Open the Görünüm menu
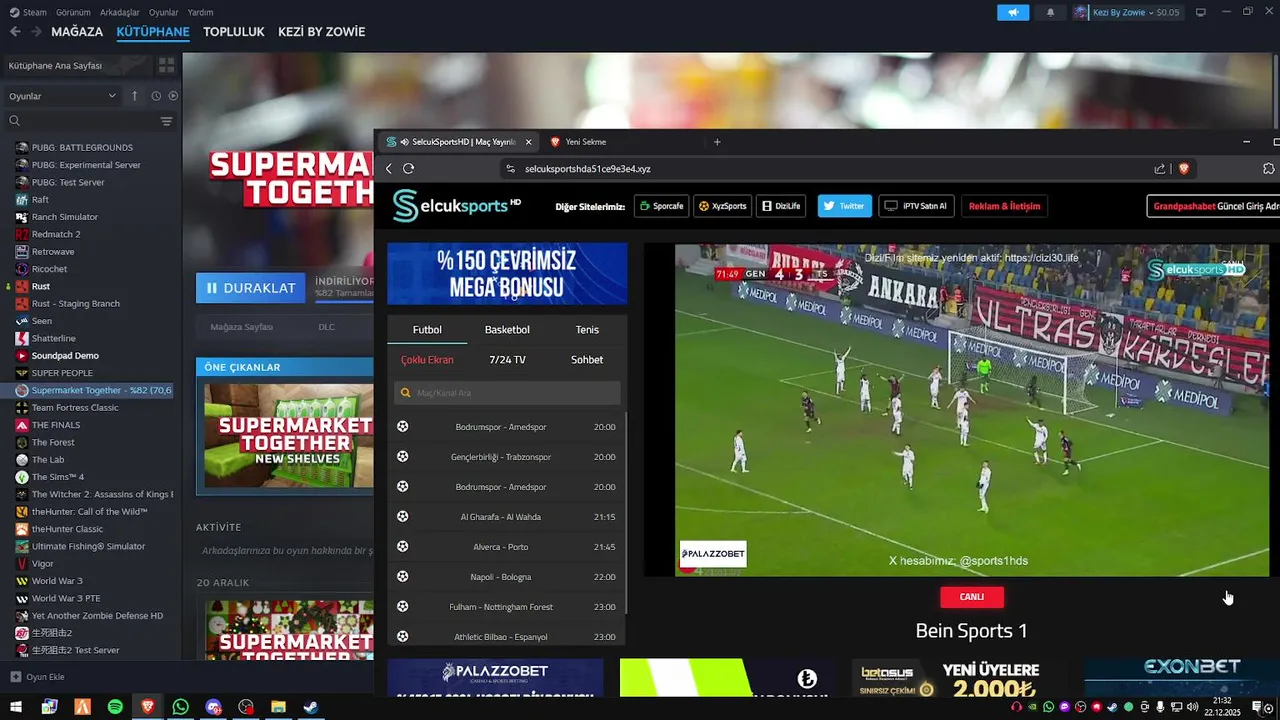The image size is (1280, 720). click(73, 12)
